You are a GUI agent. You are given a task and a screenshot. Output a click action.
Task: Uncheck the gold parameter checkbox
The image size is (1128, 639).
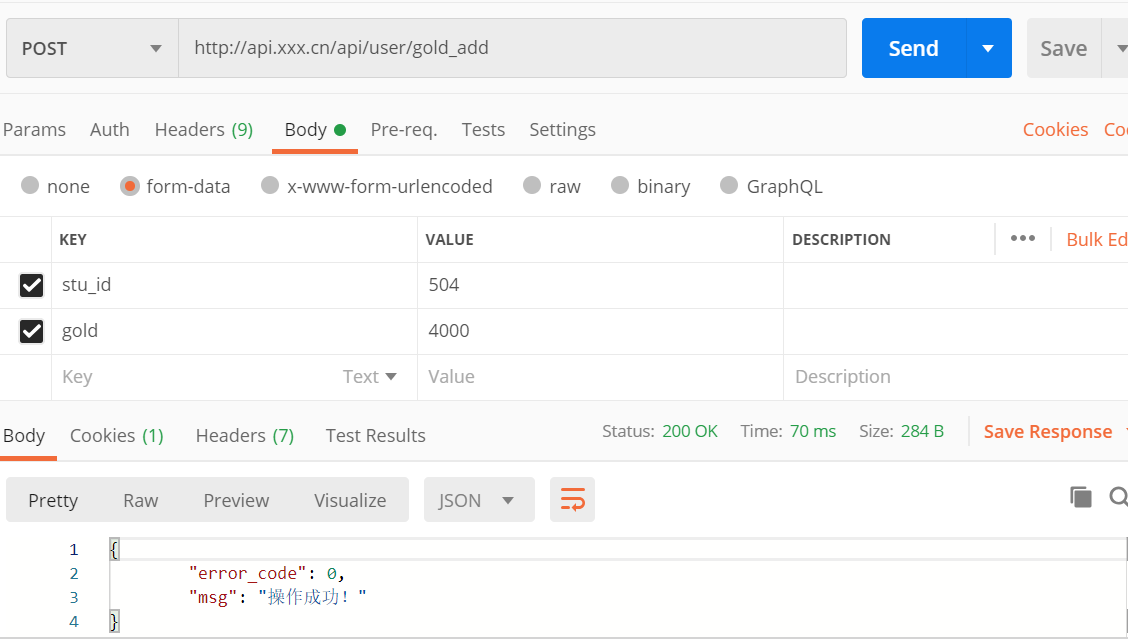point(32,331)
